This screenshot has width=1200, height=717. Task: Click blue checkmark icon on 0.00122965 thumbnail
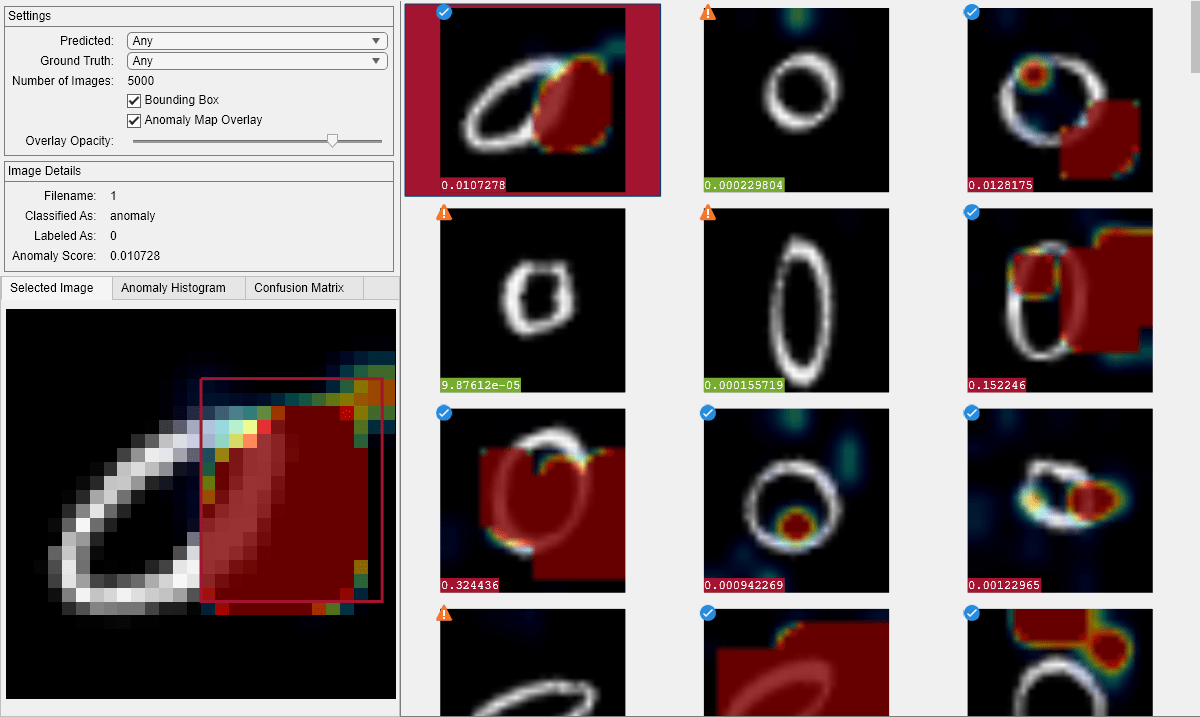coord(971,412)
